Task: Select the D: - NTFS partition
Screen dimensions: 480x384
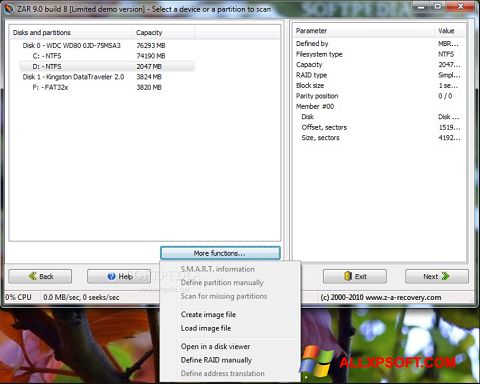Action: pos(107,66)
